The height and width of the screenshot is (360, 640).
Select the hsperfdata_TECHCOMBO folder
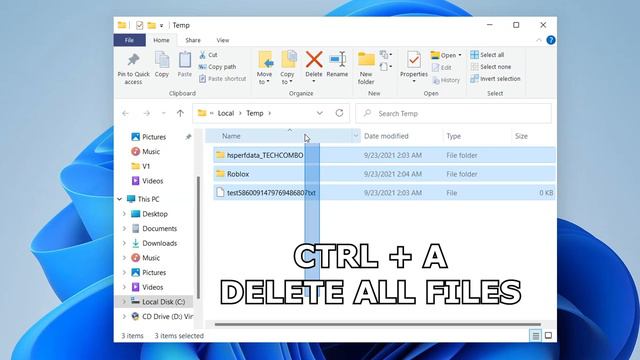(384, 155)
